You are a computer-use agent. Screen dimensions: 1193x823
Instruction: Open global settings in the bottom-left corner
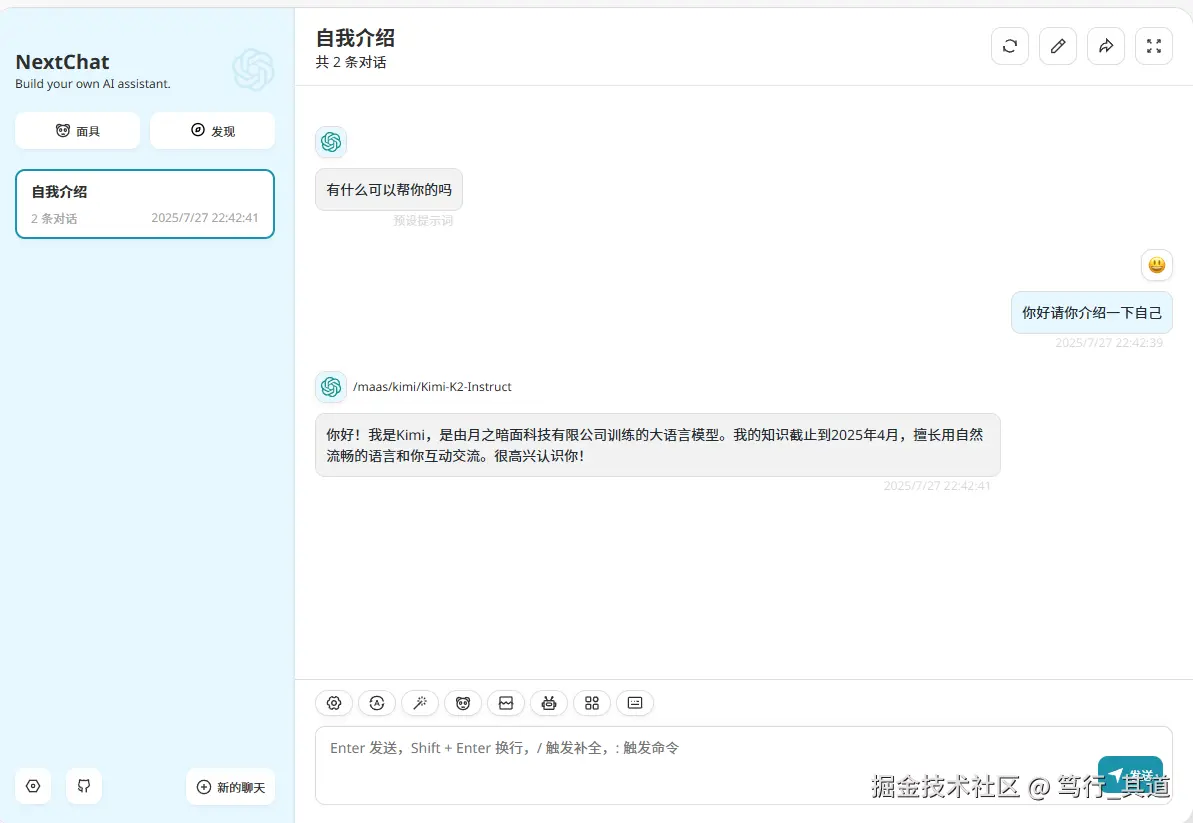(x=32, y=786)
